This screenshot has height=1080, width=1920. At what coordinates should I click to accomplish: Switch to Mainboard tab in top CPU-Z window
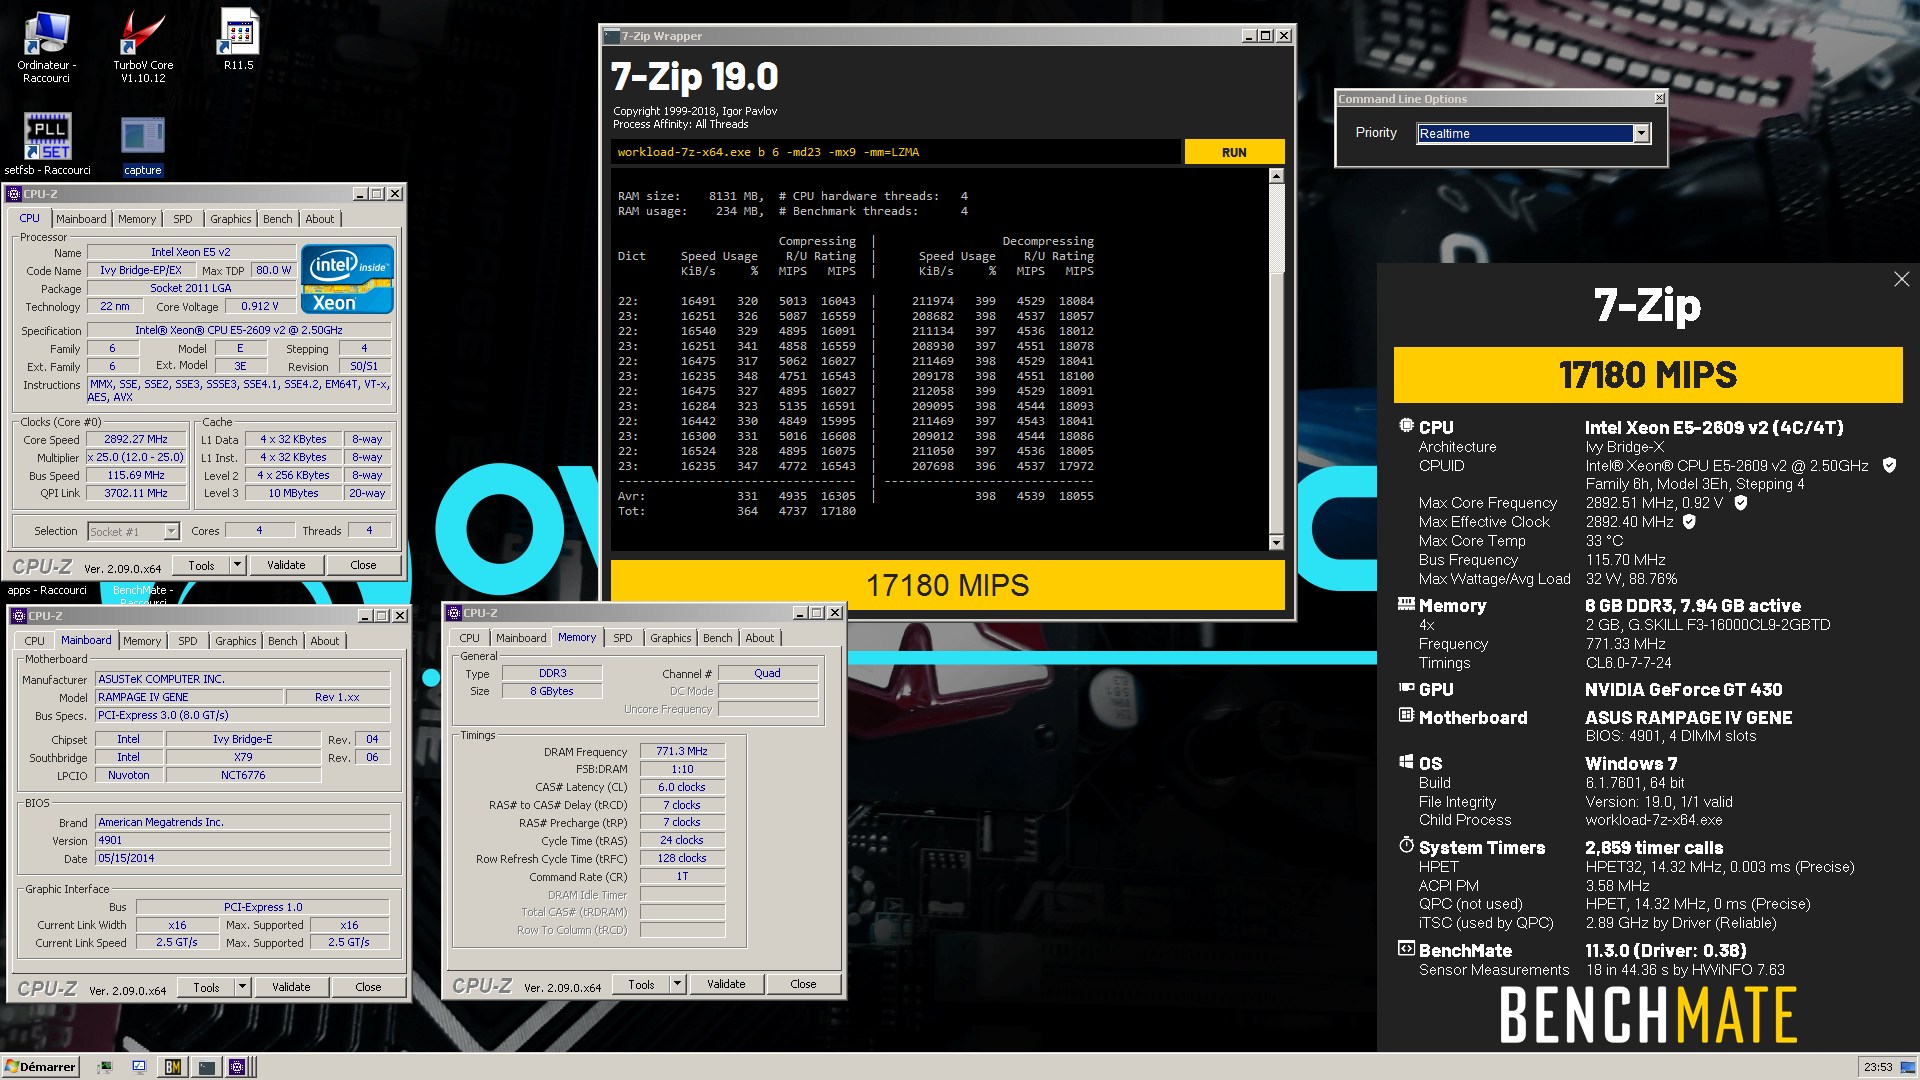81,219
